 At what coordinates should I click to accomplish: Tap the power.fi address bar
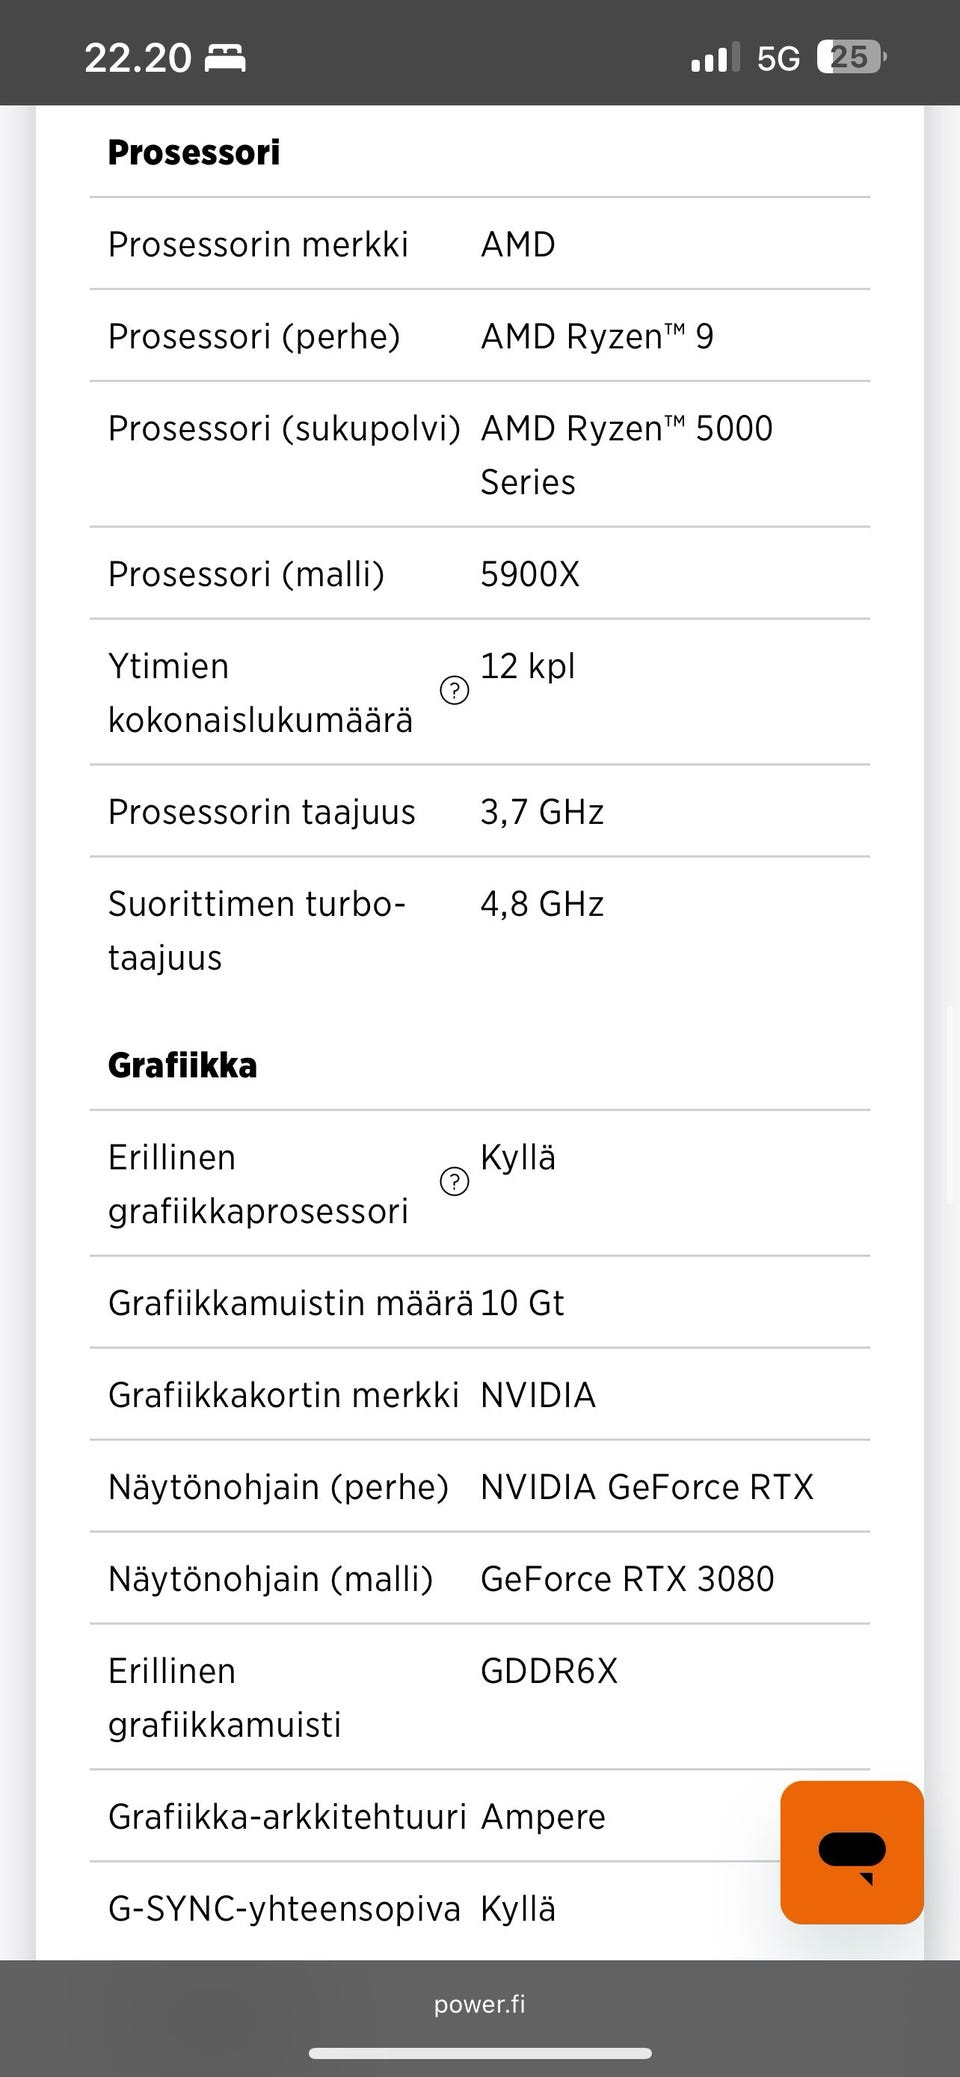(x=480, y=2004)
